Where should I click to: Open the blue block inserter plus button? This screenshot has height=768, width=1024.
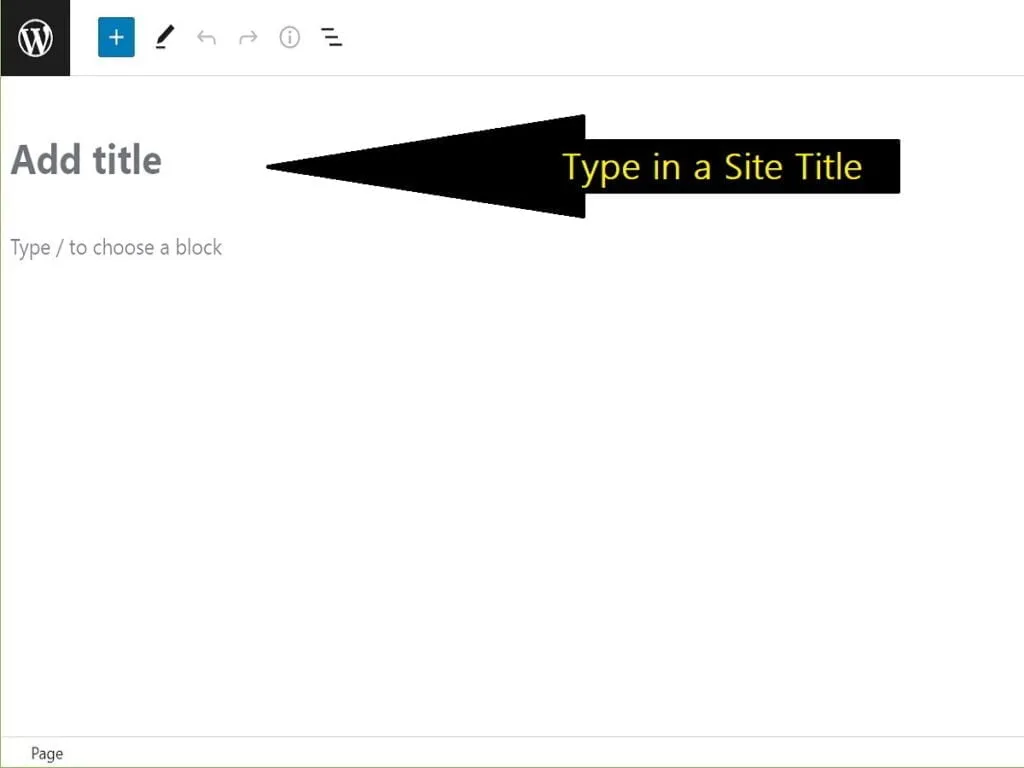tap(116, 38)
